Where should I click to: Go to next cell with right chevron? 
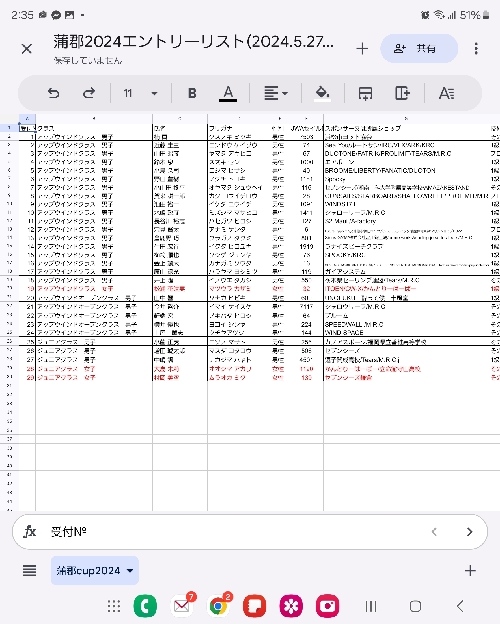[x=469, y=532]
